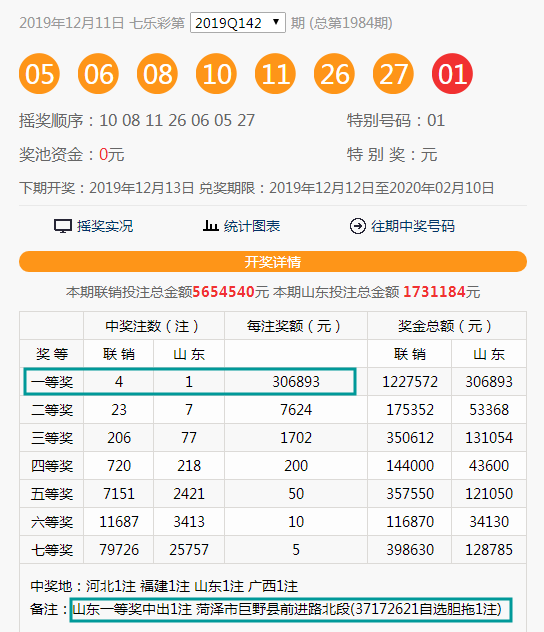The width and height of the screenshot is (544, 632).
Task: Click the first prize total 1227572
Action: point(410,382)
